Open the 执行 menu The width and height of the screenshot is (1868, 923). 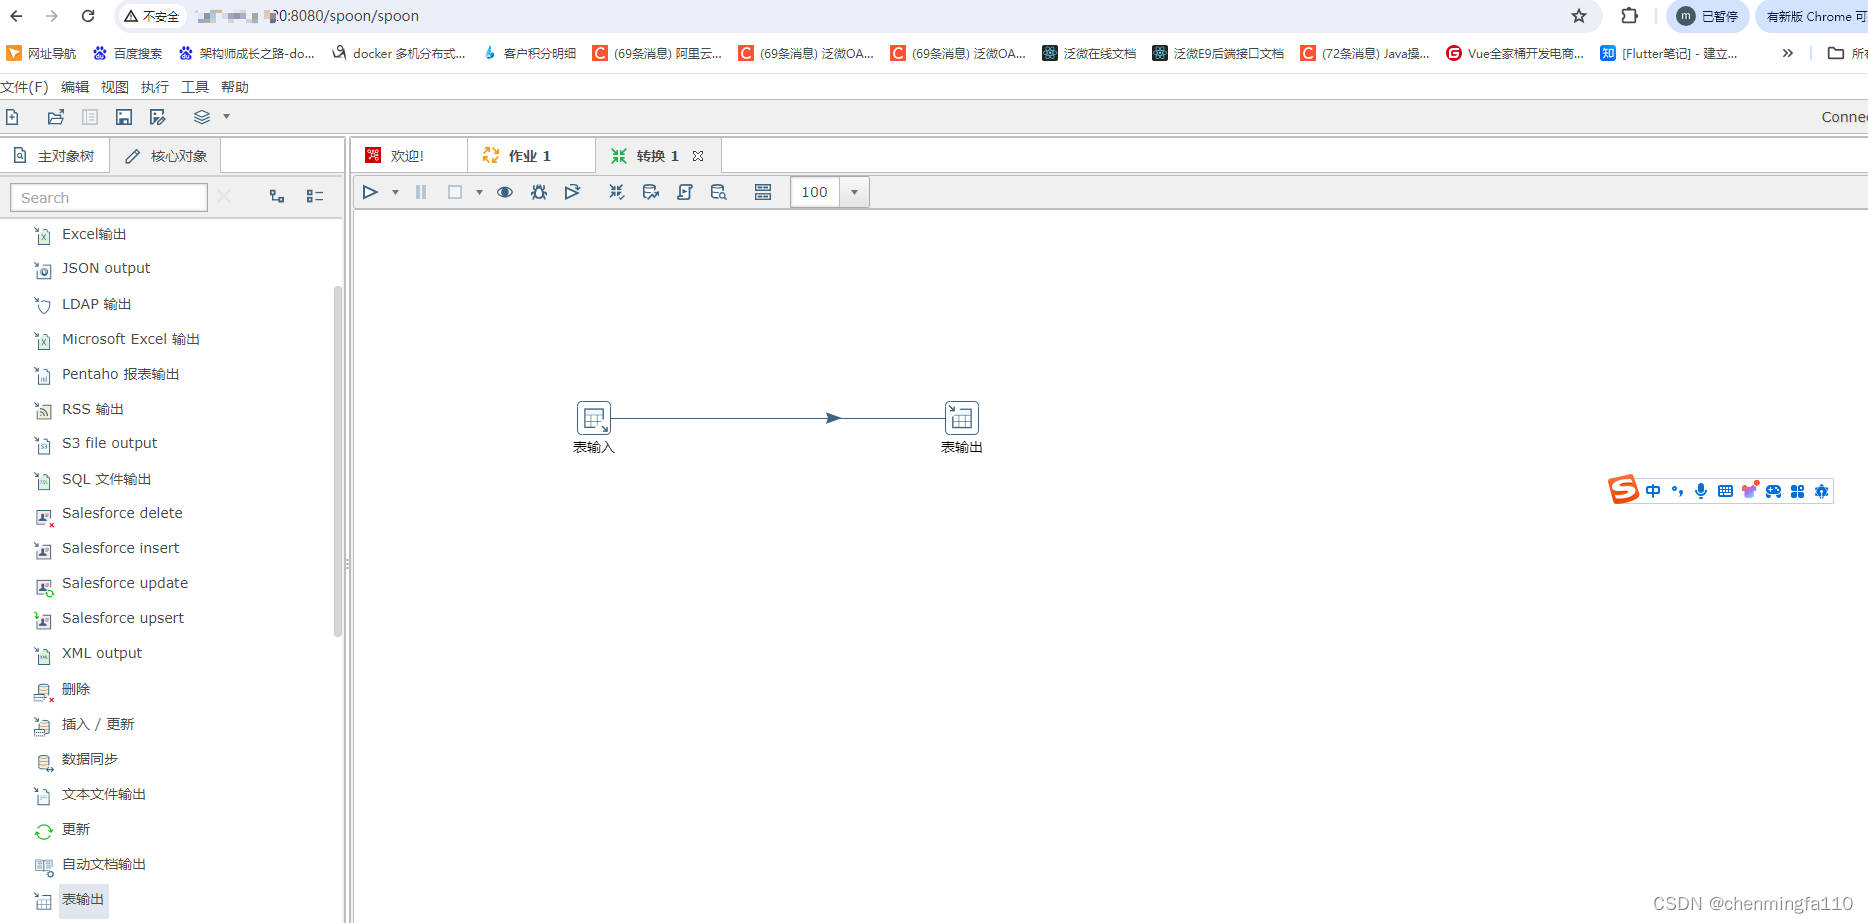(154, 87)
